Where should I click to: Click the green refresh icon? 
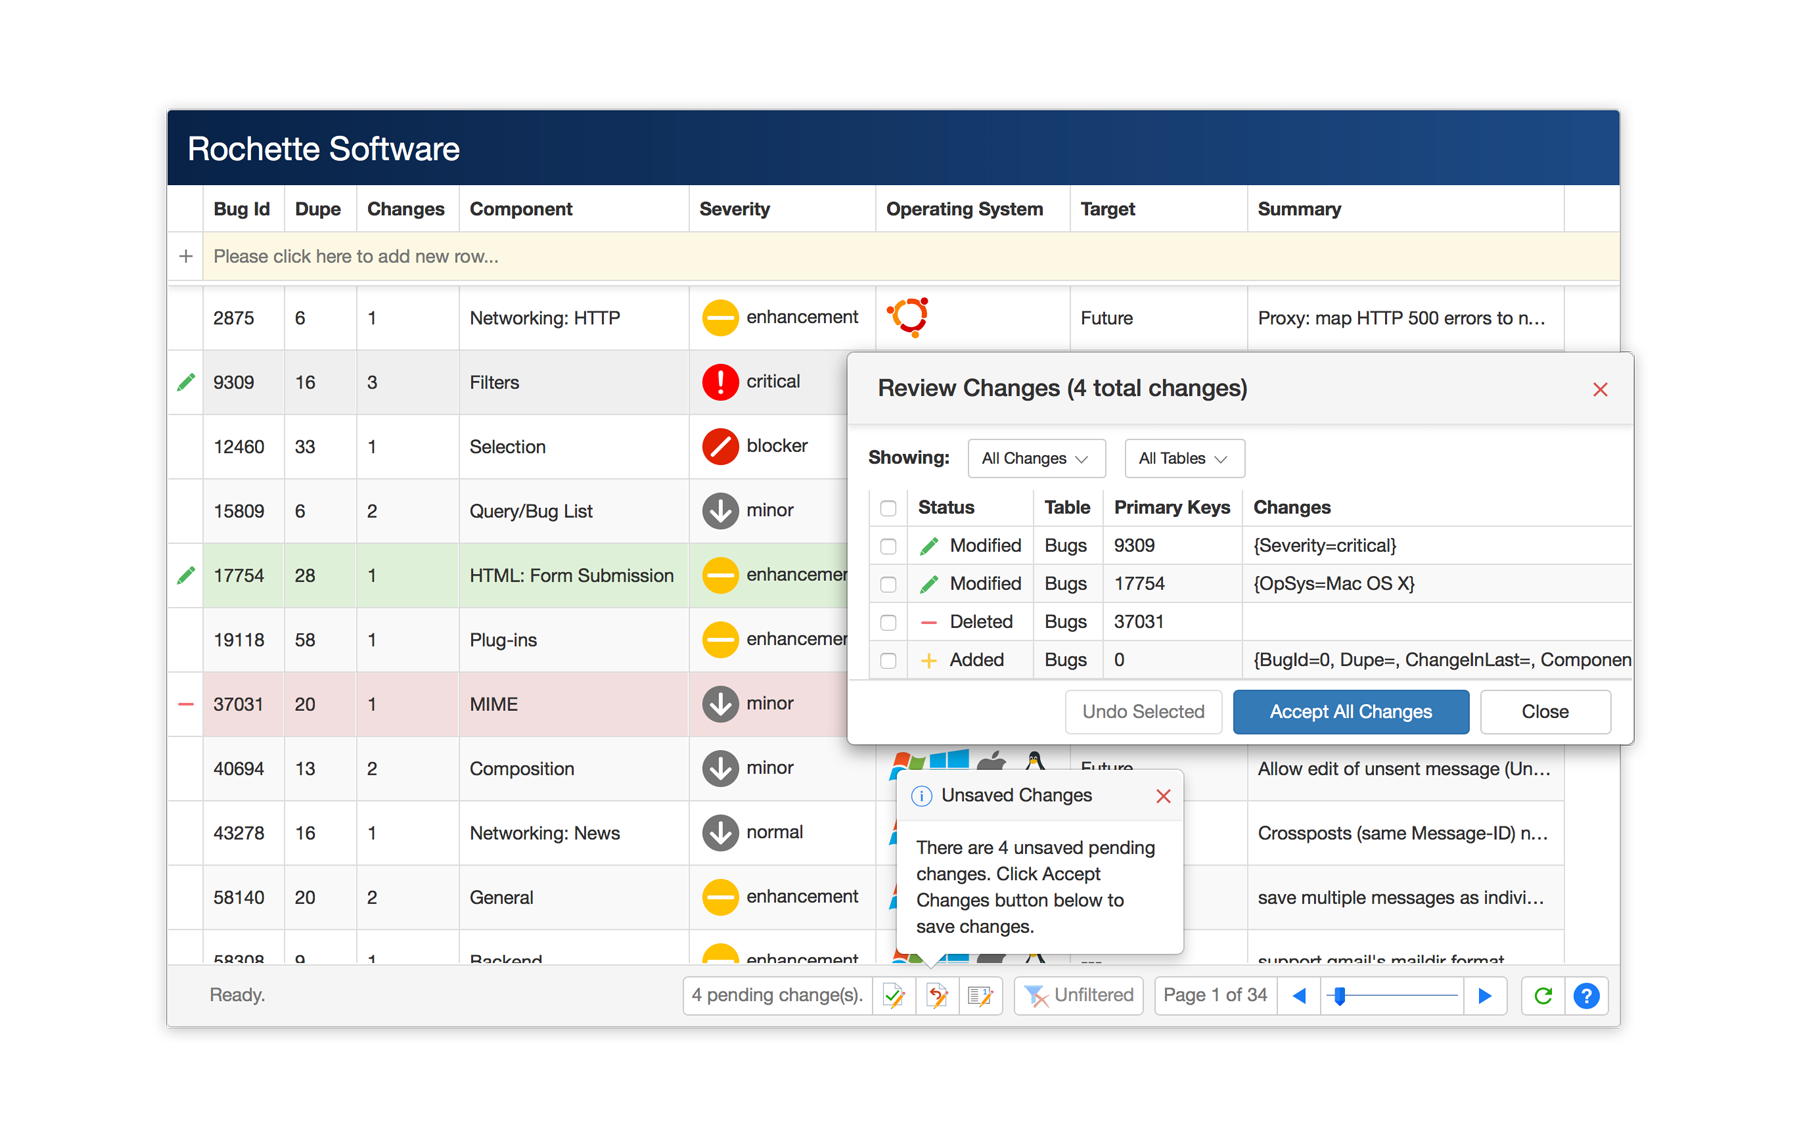pos(1543,995)
